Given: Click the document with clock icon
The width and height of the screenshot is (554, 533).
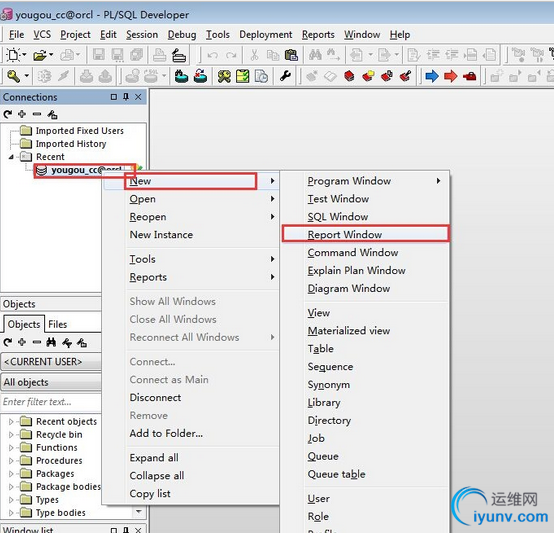Looking at the screenshot, I should pyautogui.click(x=261, y=76).
